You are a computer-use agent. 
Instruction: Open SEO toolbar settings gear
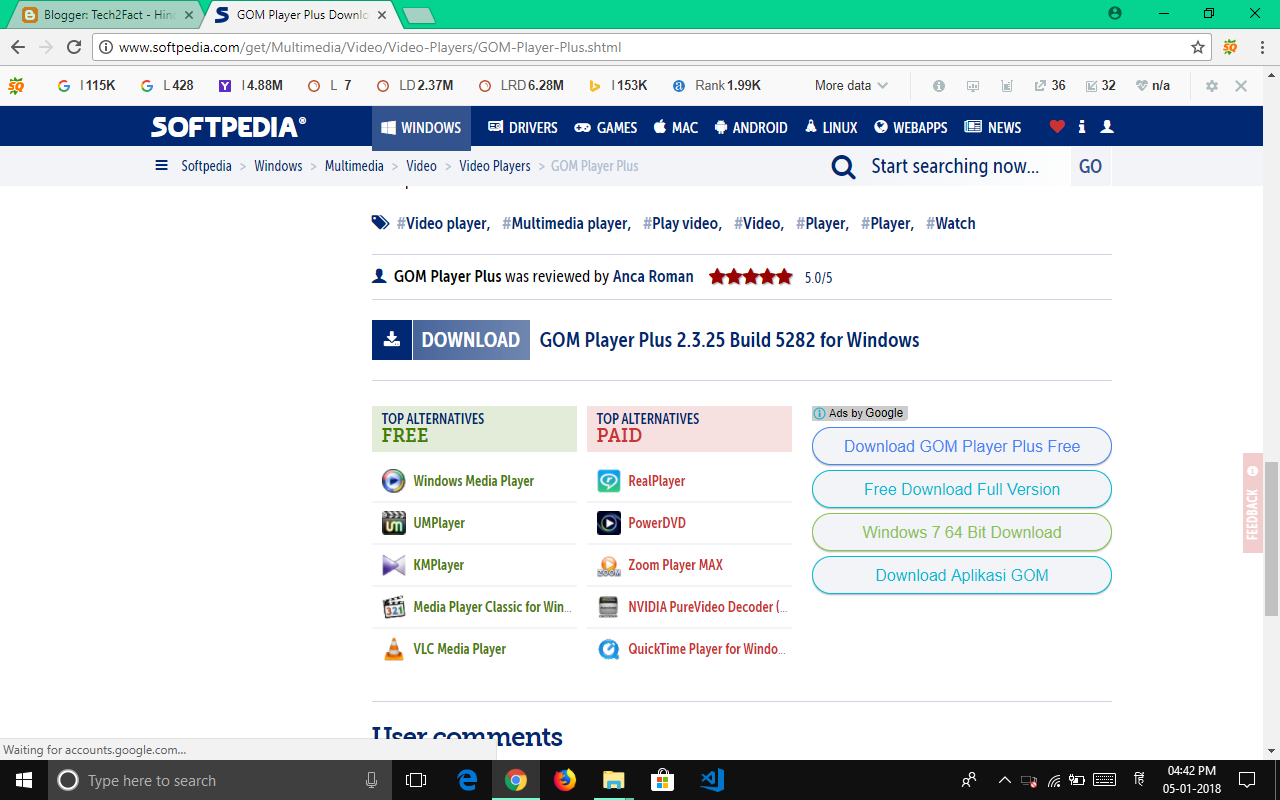(x=1212, y=86)
